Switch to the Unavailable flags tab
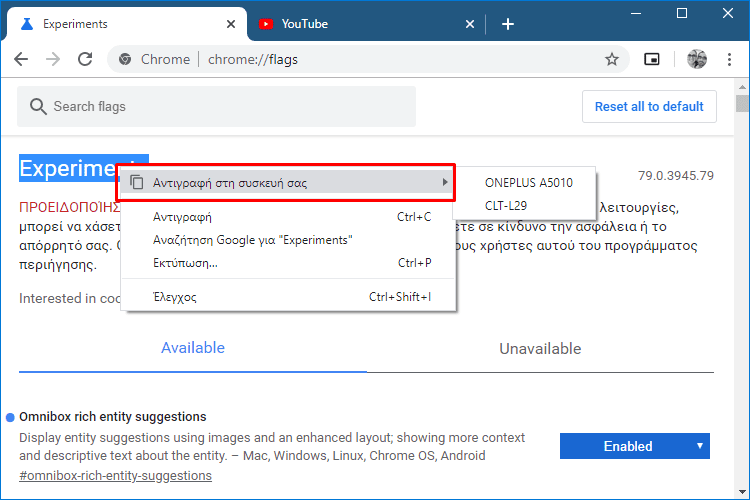The width and height of the screenshot is (750, 500). pyautogui.click(x=540, y=349)
